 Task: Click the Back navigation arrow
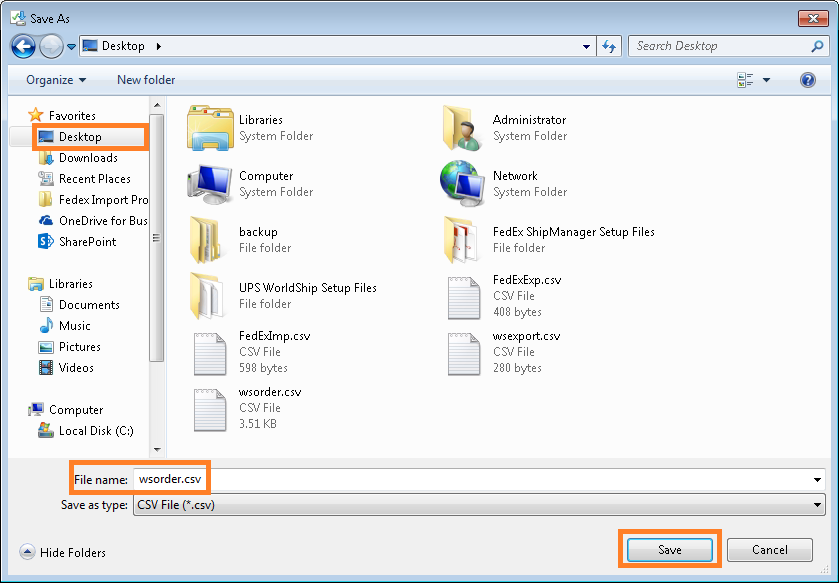click(23, 47)
